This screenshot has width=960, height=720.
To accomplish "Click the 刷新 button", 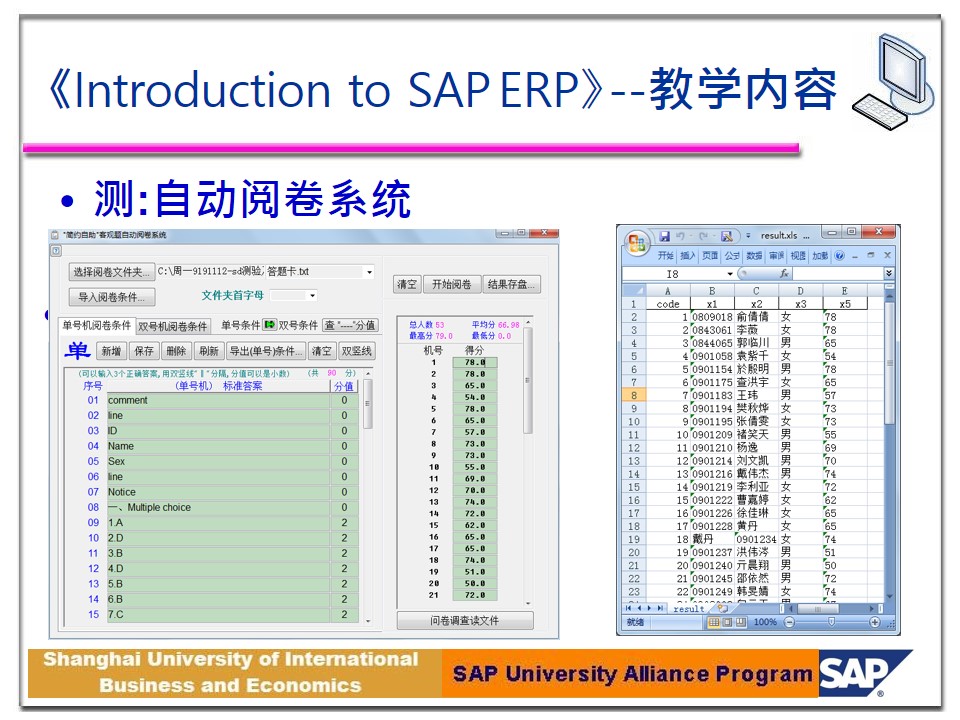I will pyautogui.click(x=209, y=351).
